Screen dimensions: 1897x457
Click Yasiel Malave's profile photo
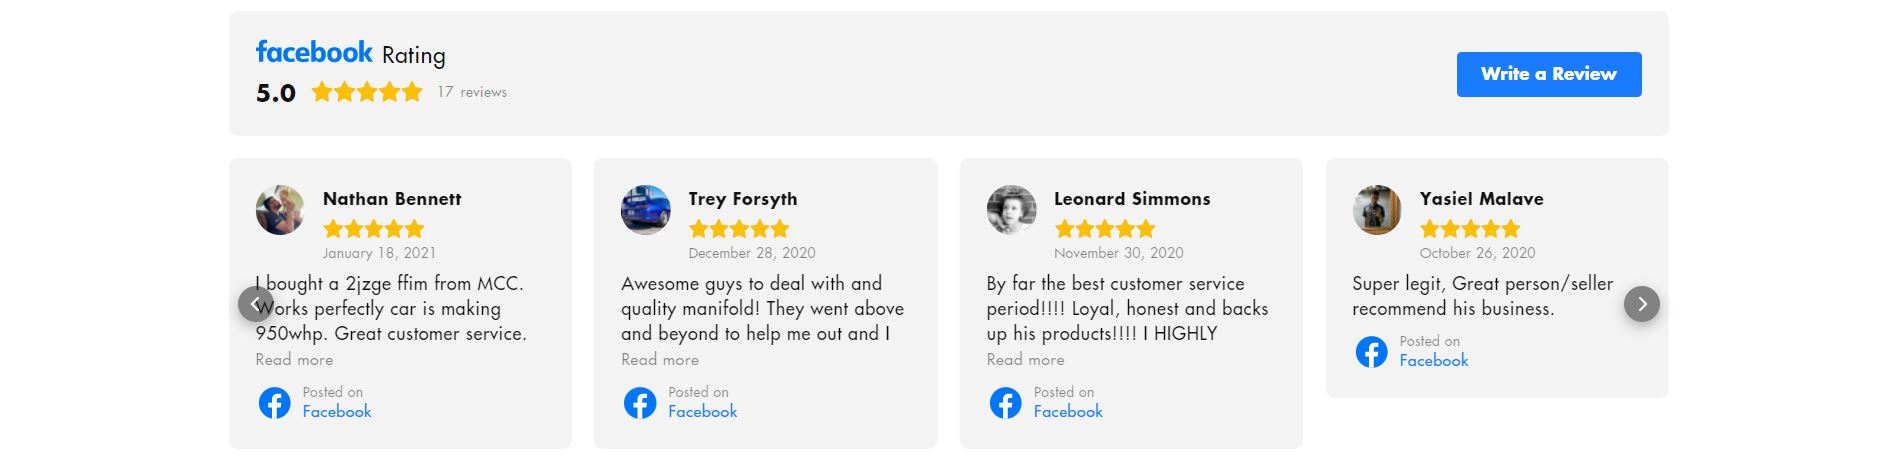tap(1377, 210)
